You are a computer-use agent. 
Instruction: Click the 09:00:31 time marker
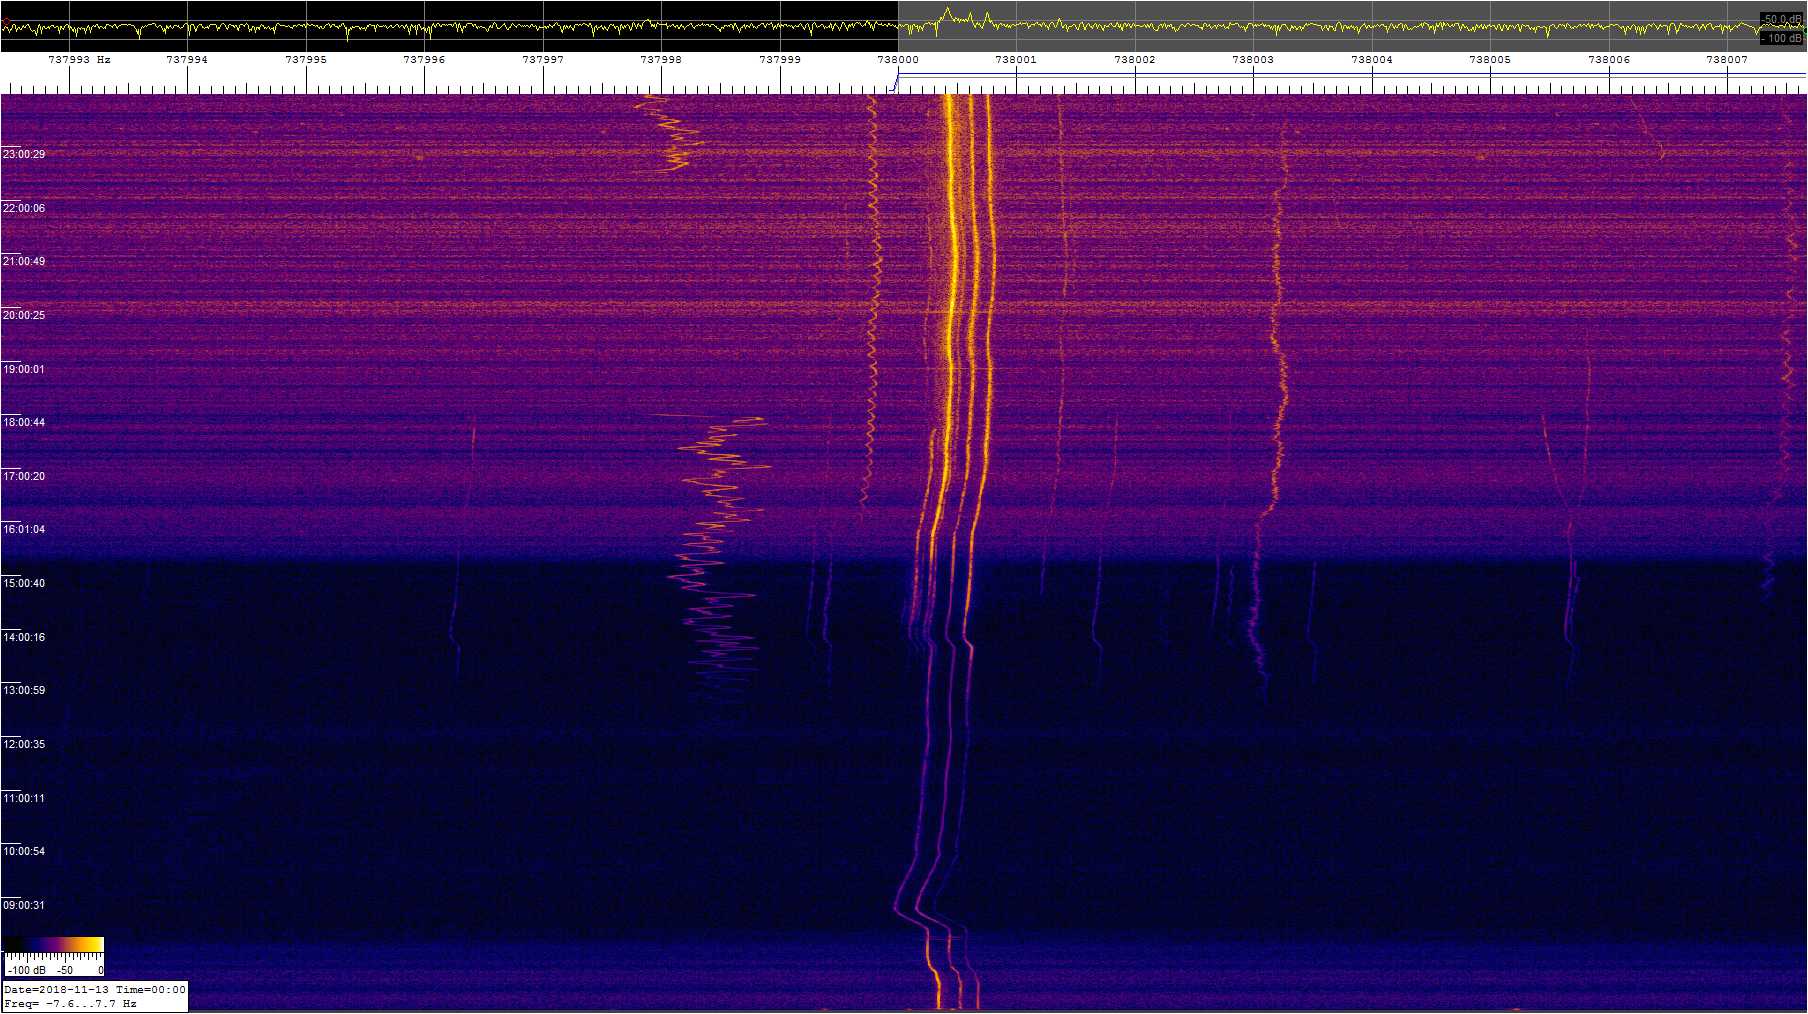pyautogui.click(x=24, y=905)
